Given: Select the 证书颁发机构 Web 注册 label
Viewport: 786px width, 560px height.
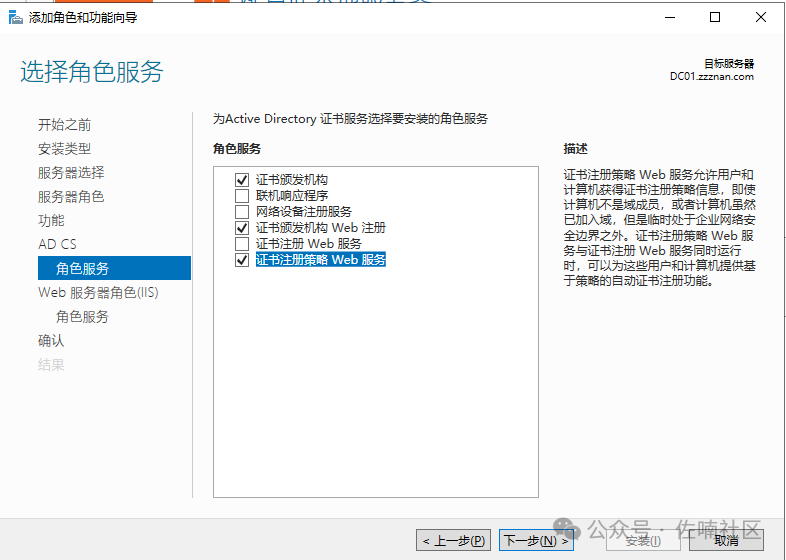Looking at the screenshot, I should 321,228.
